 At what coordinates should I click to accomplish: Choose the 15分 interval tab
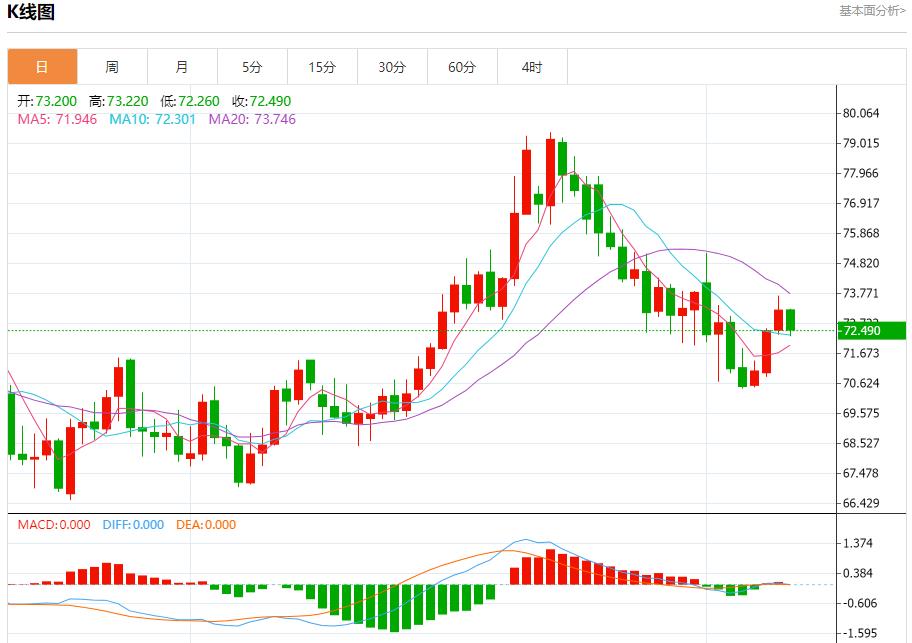[322, 67]
